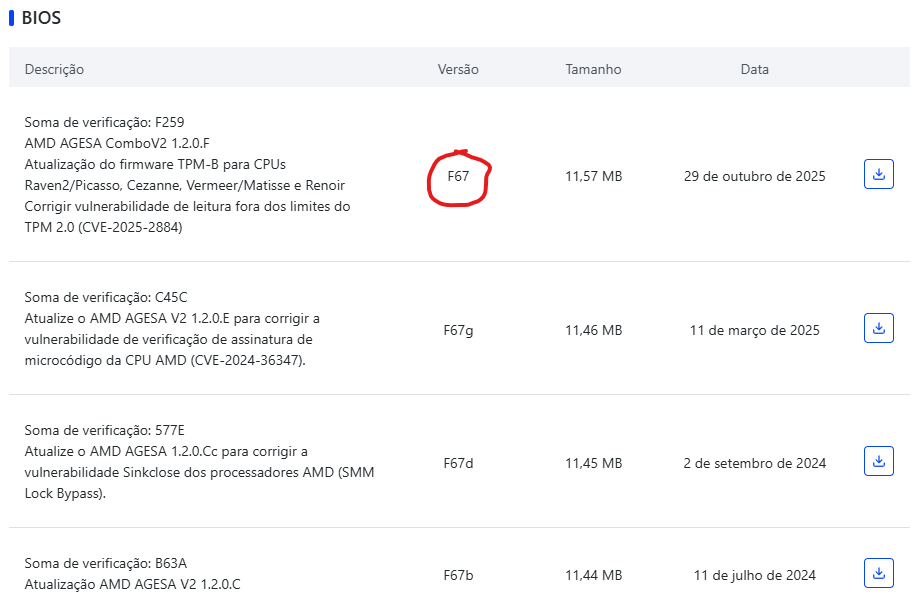Image resolution: width=921 pixels, height=602 pixels.
Task: Click version text F67b
Action: [x=458, y=575]
